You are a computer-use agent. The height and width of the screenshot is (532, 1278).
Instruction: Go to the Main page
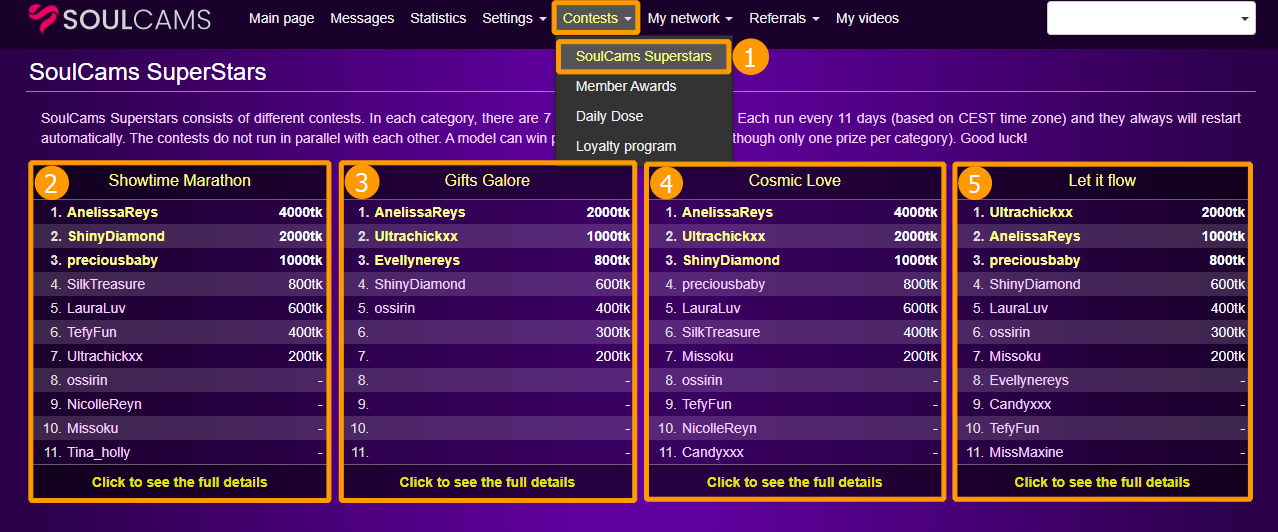click(x=281, y=18)
